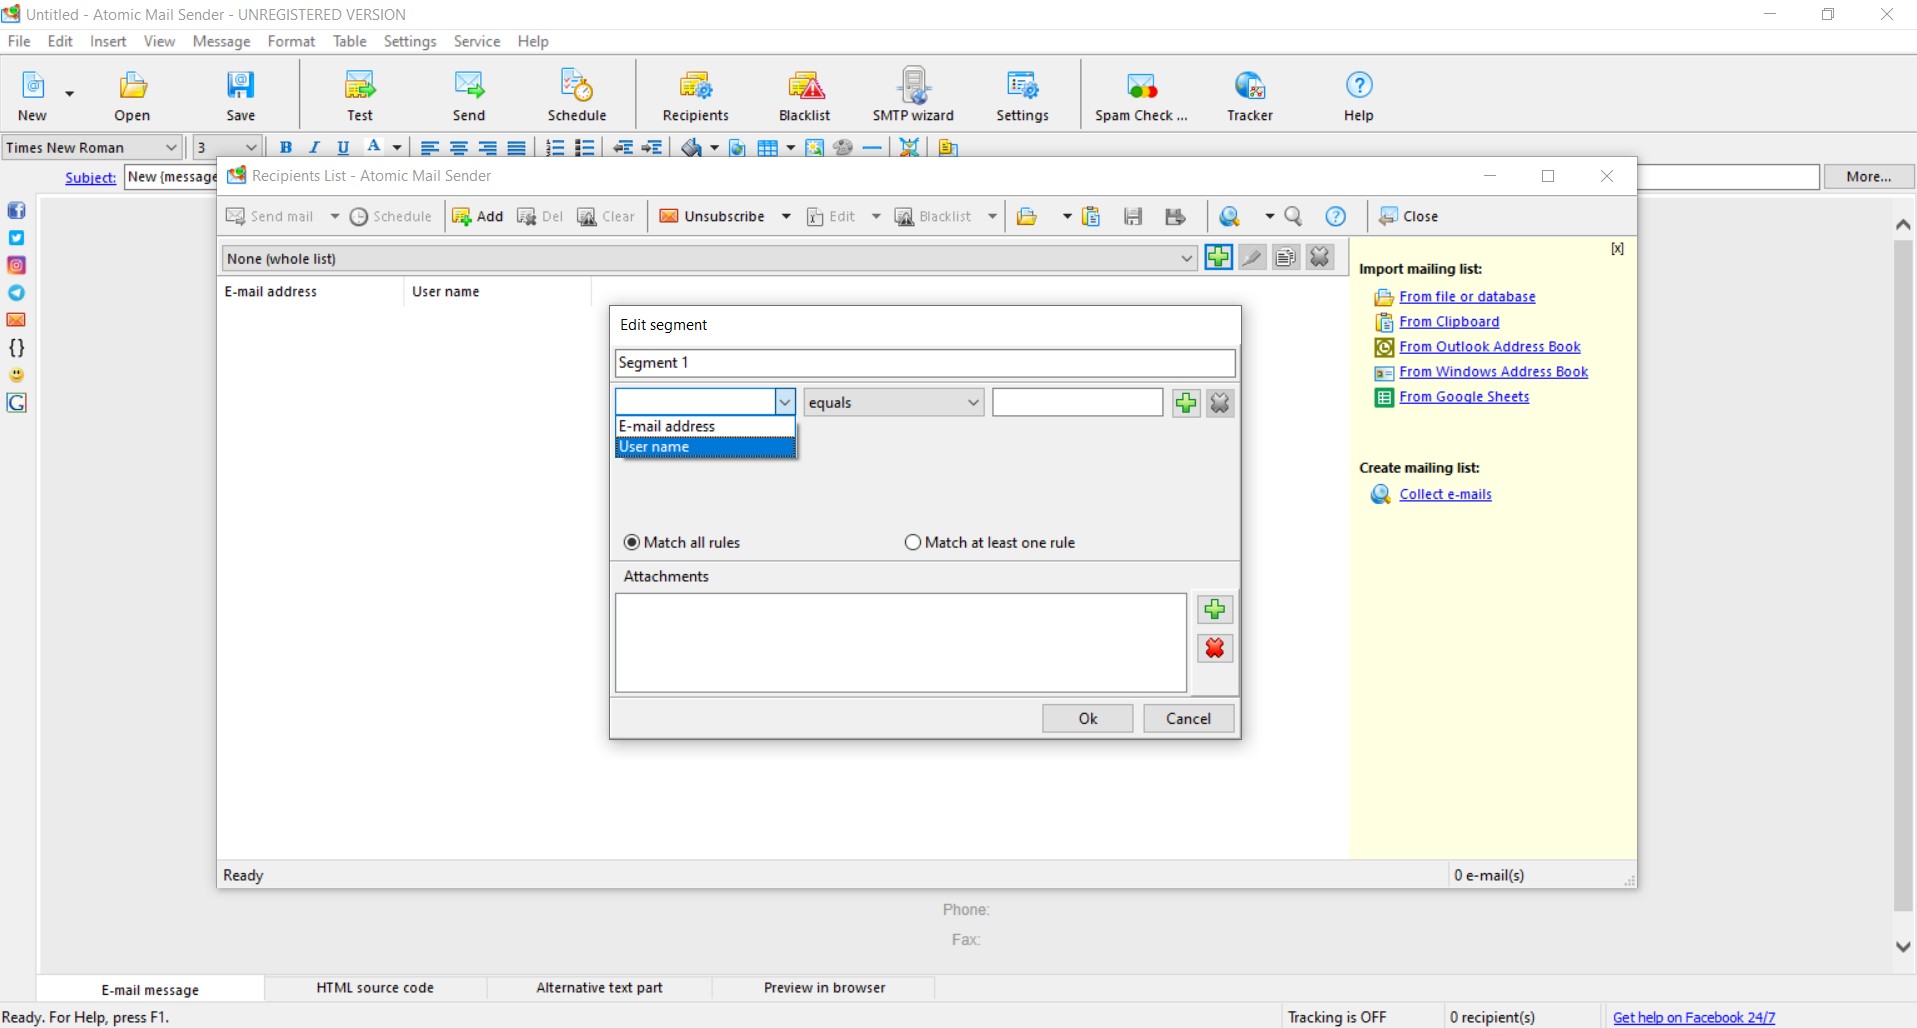This screenshot has height=1028, width=1917.
Task: Switch to Preview in browser tab
Action: tap(824, 988)
